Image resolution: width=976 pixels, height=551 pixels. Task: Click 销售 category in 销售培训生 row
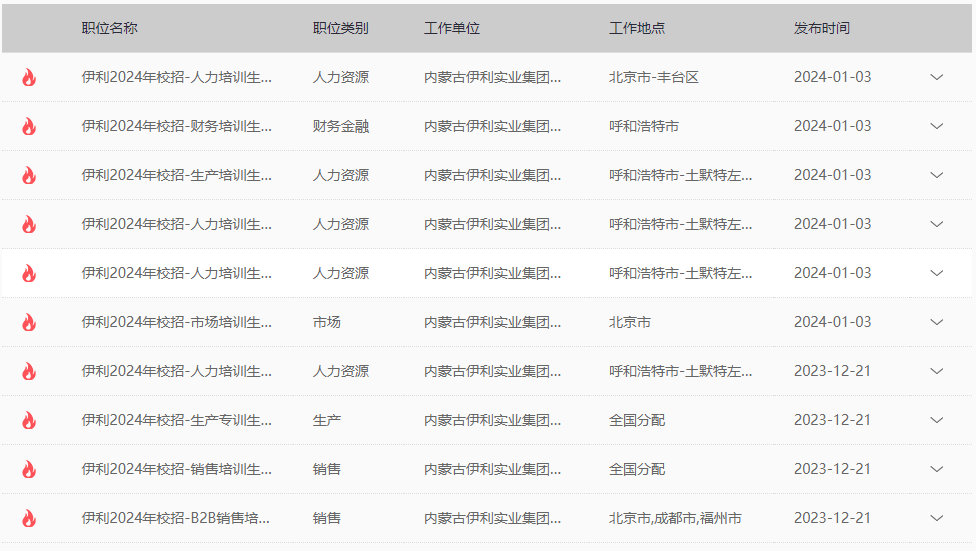[x=327, y=469]
